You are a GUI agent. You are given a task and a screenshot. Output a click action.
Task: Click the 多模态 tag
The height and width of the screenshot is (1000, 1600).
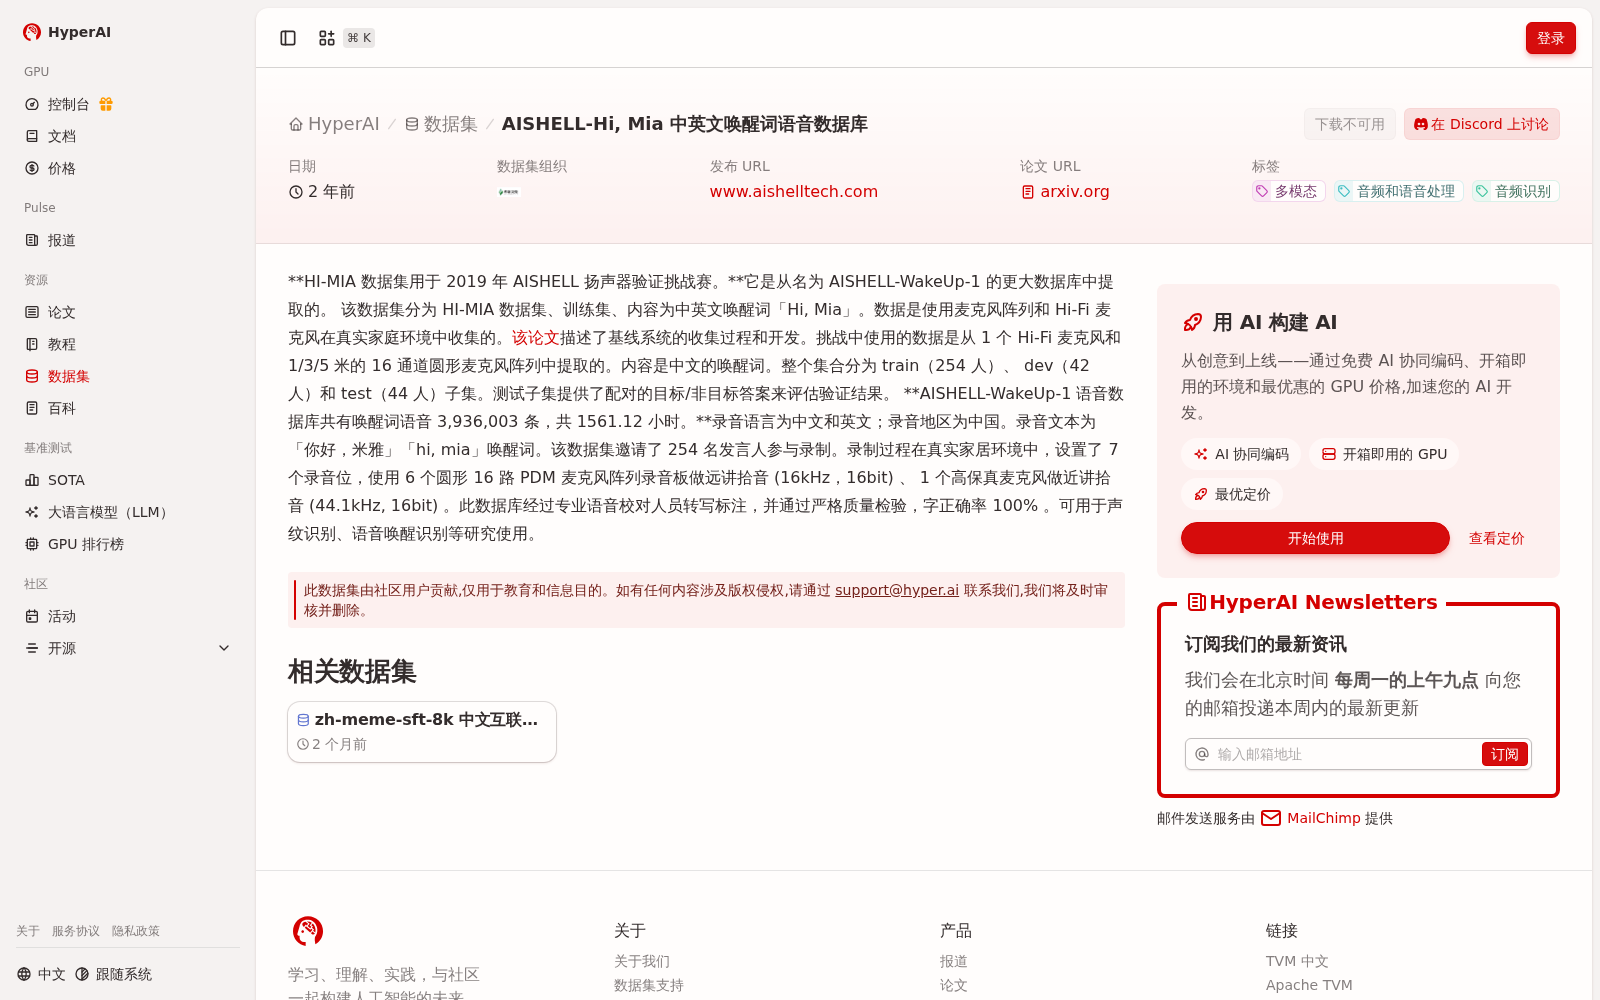1289,191
